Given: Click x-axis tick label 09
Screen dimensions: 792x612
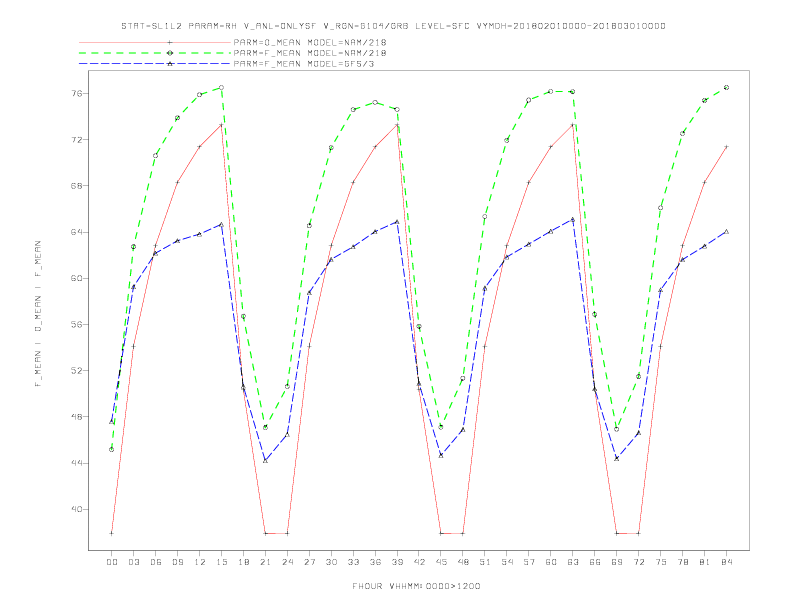Looking at the screenshot, I should (177, 562).
